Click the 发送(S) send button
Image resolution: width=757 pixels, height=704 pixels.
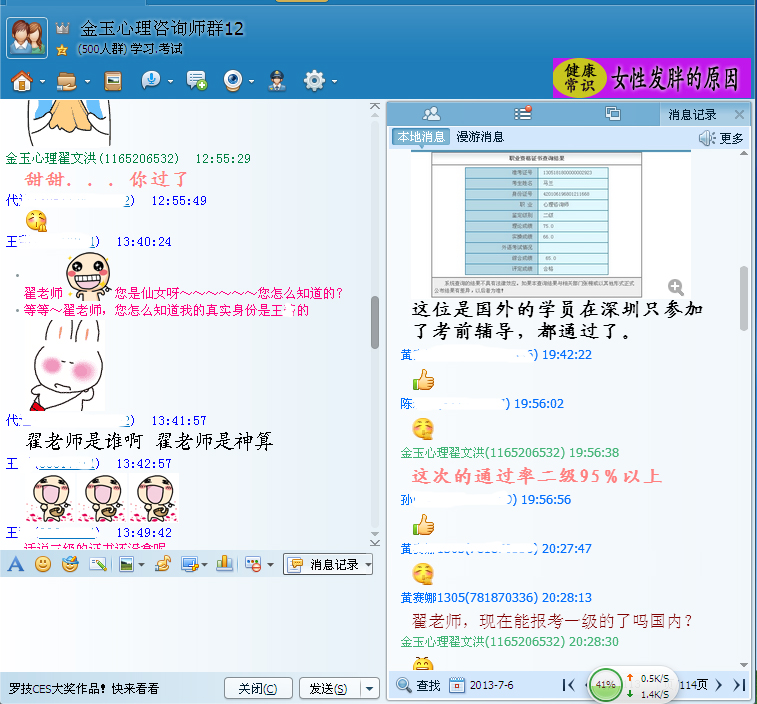click(328, 688)
